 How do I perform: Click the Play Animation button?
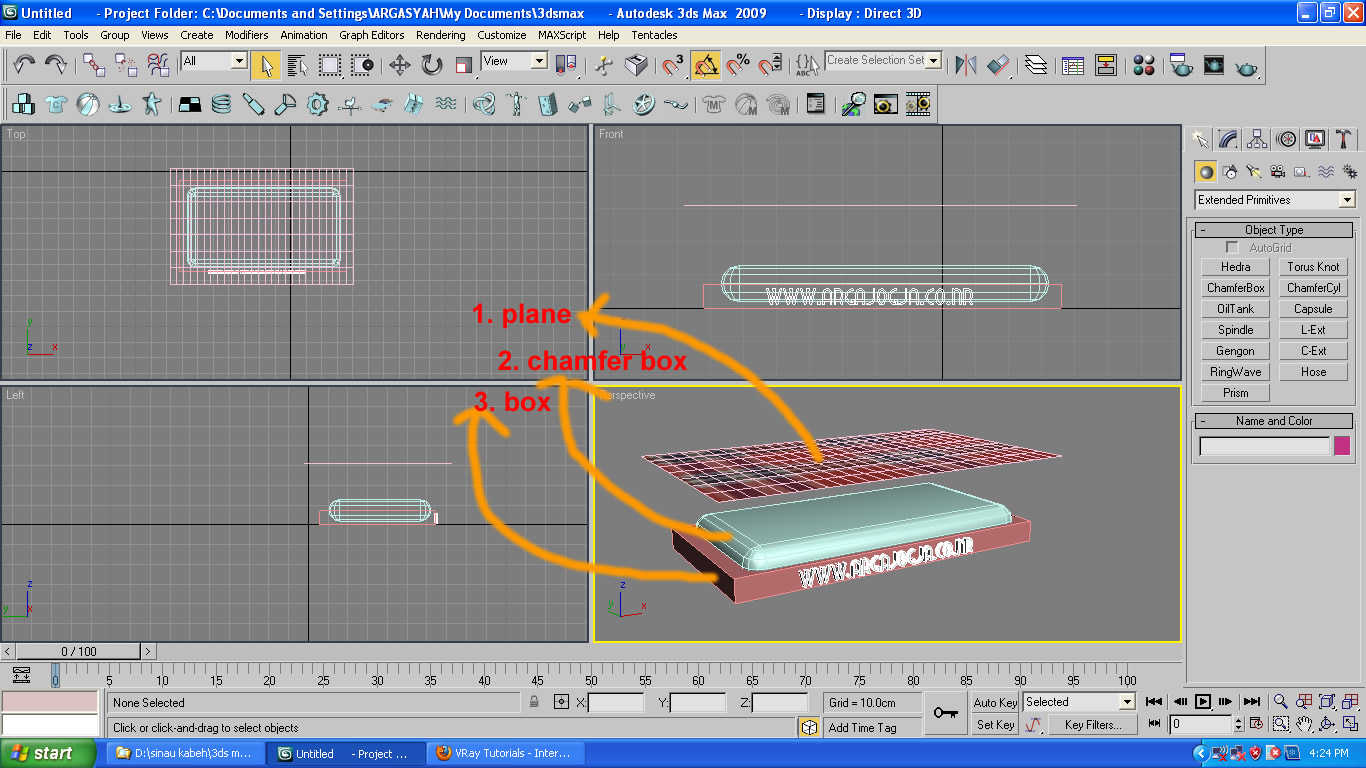pos(1203,702)
